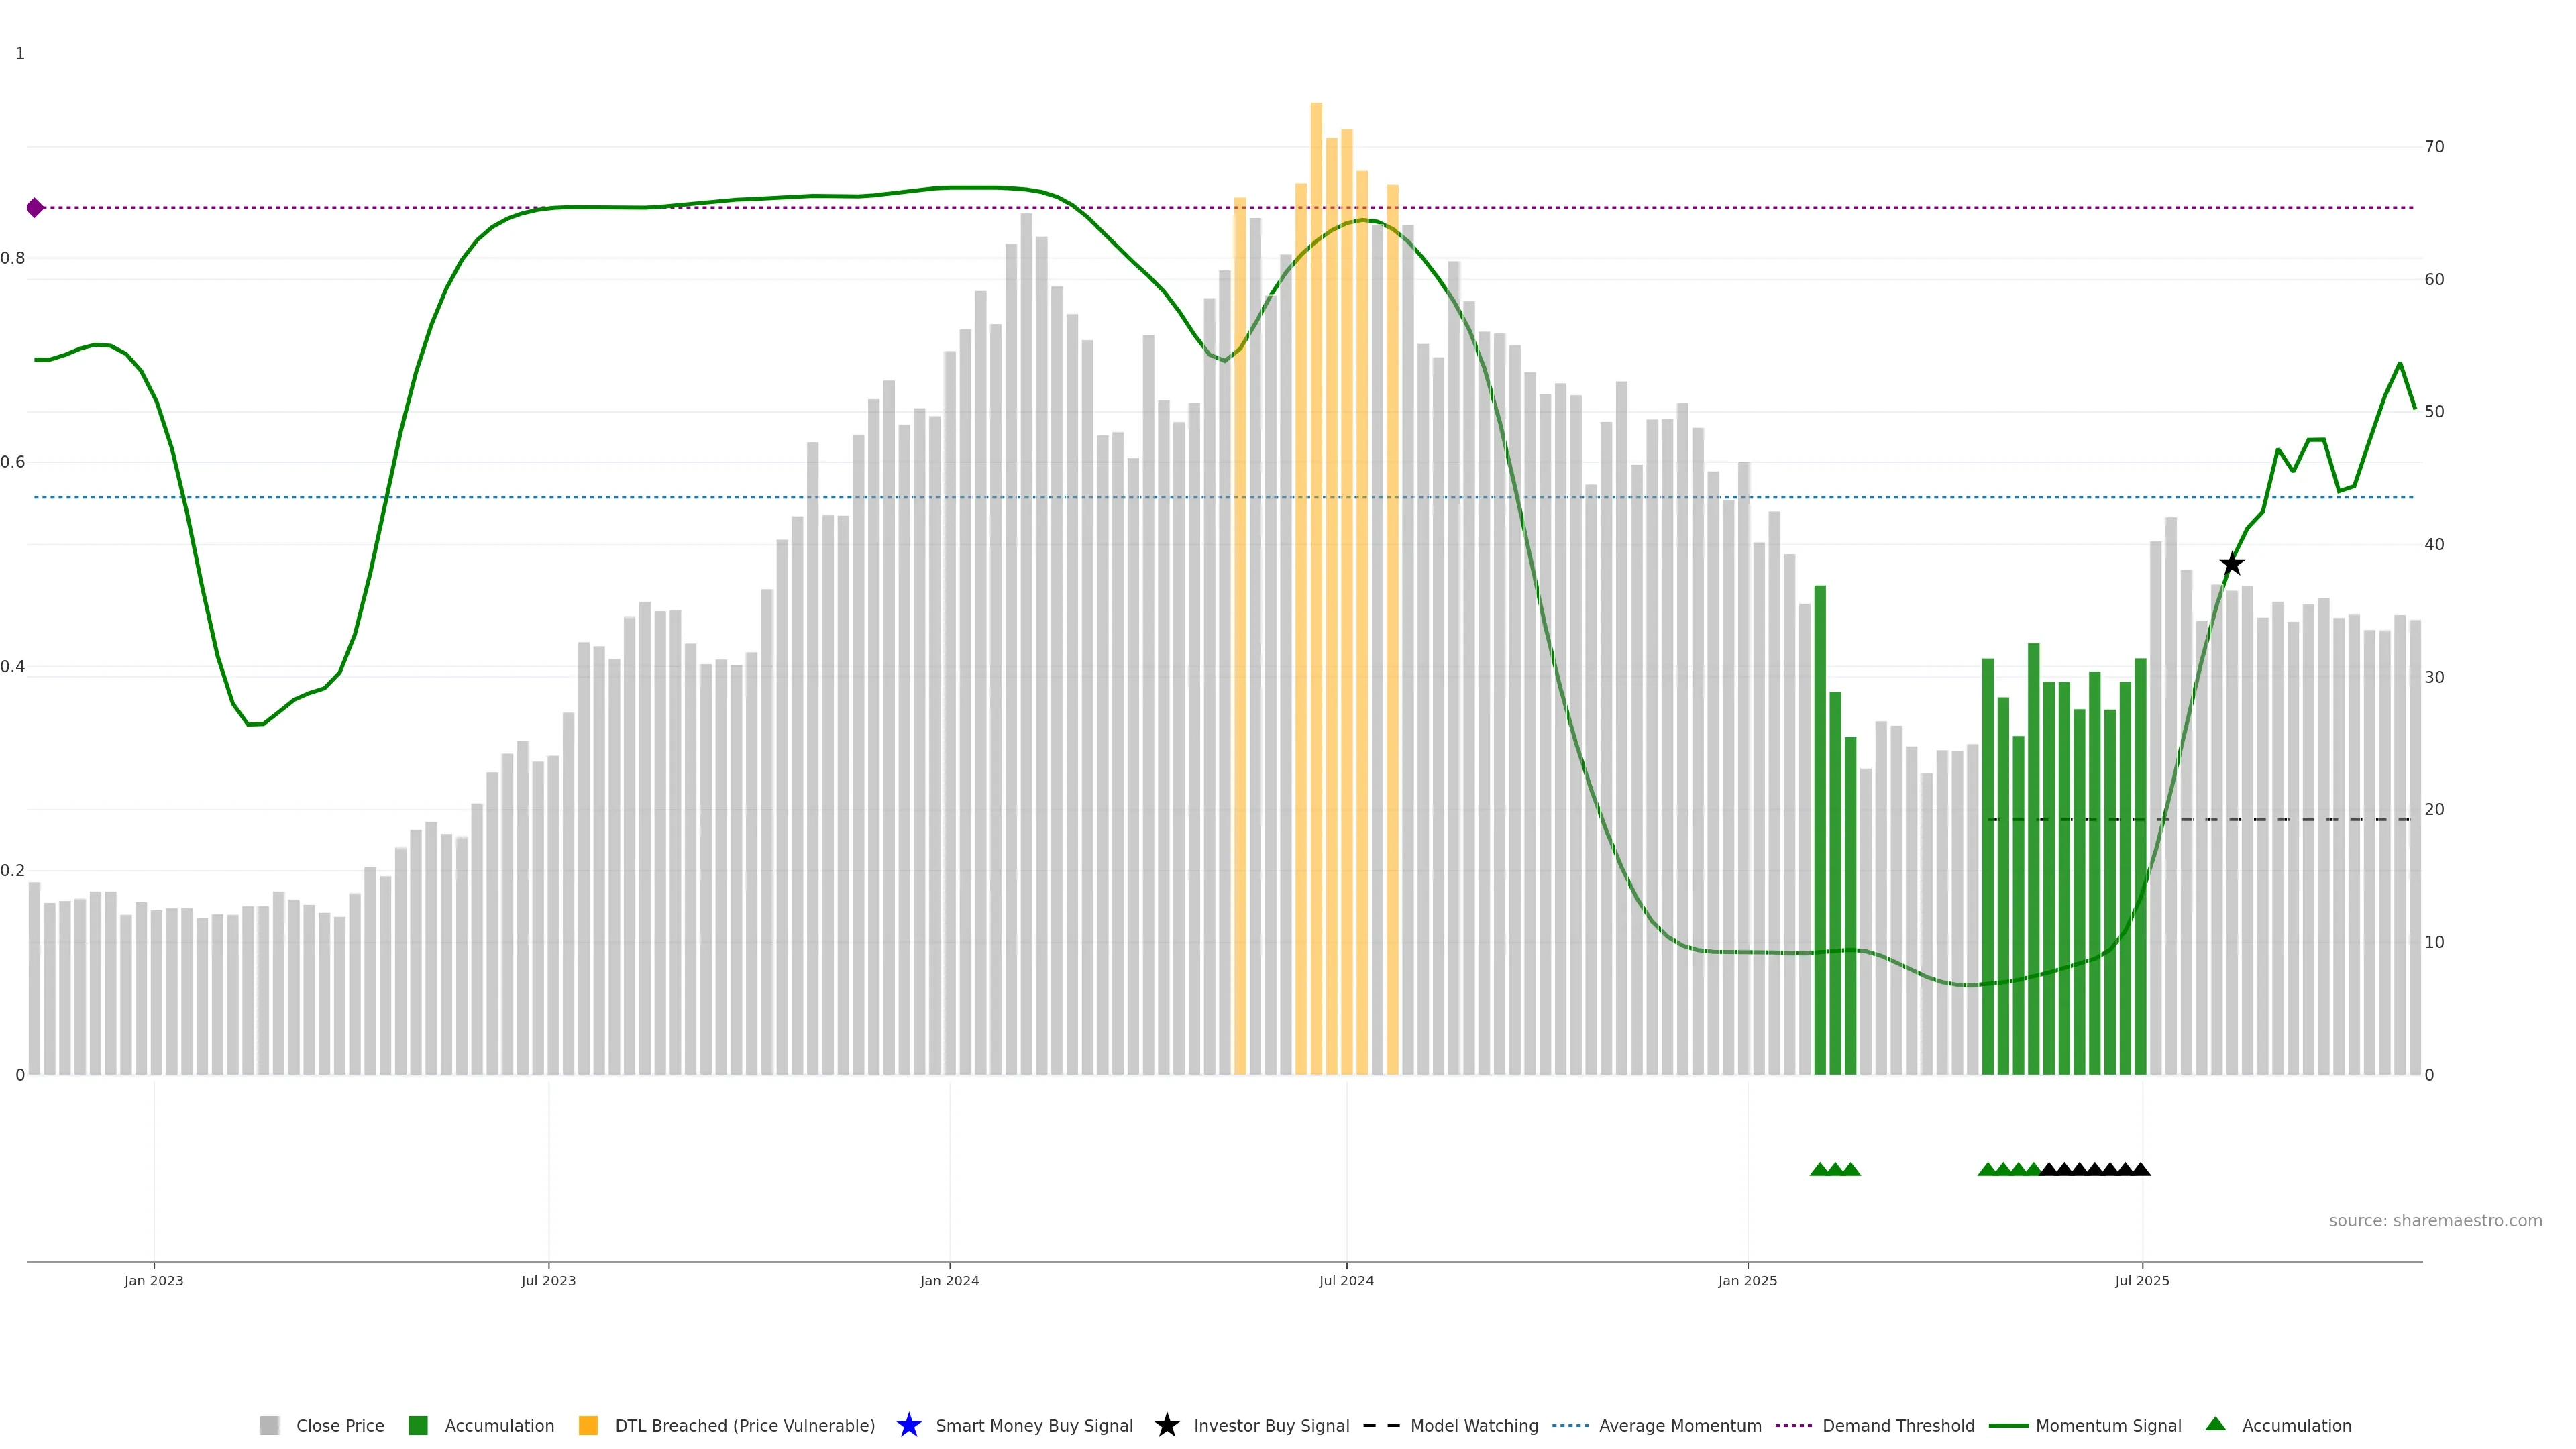Click the Jul 2024 axis label
Screen dimensions: 2576x1449
click(1346, 1280)
